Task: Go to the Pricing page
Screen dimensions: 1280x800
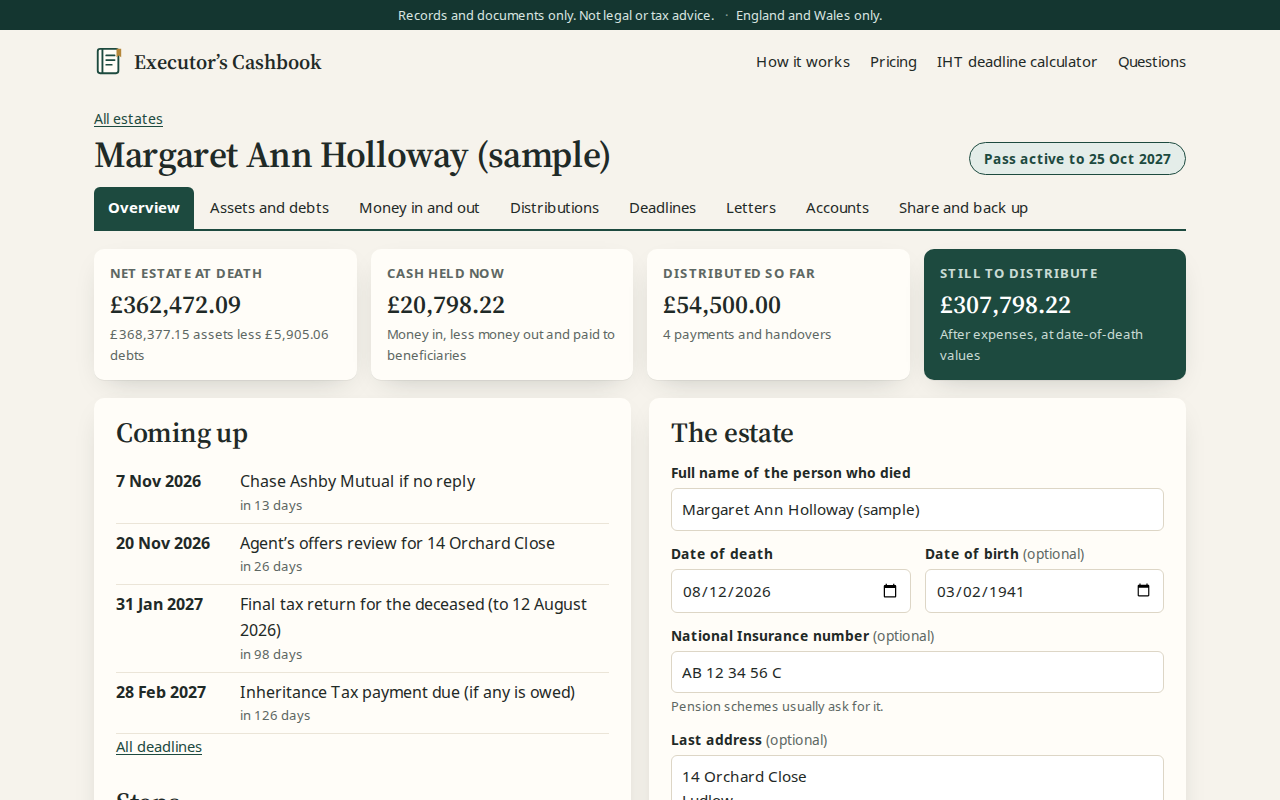Action: point(893,62)
